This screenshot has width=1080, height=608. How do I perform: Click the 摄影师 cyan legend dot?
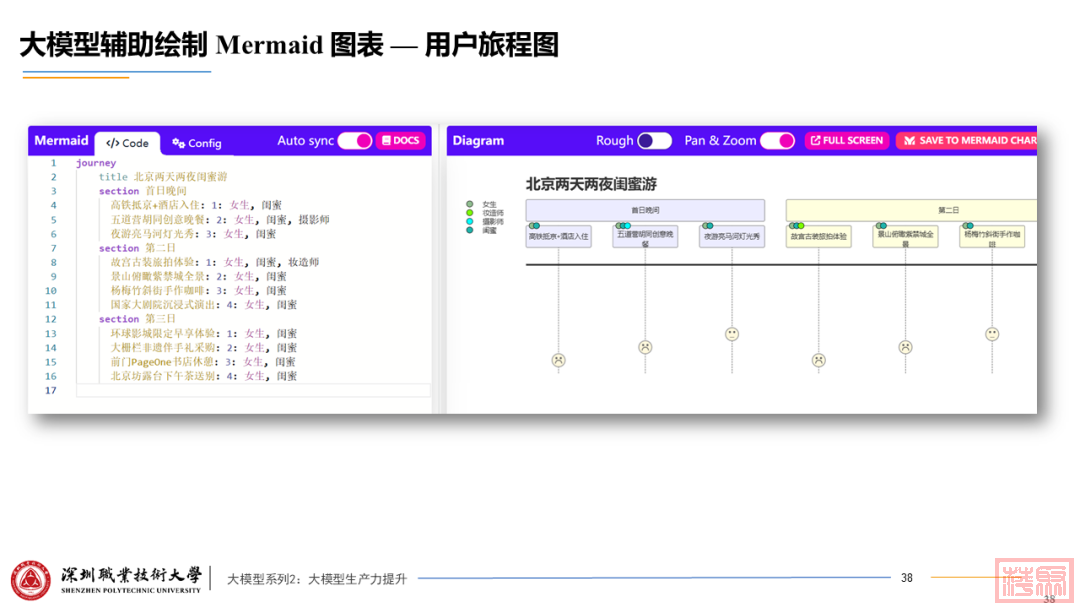[470, 221]
